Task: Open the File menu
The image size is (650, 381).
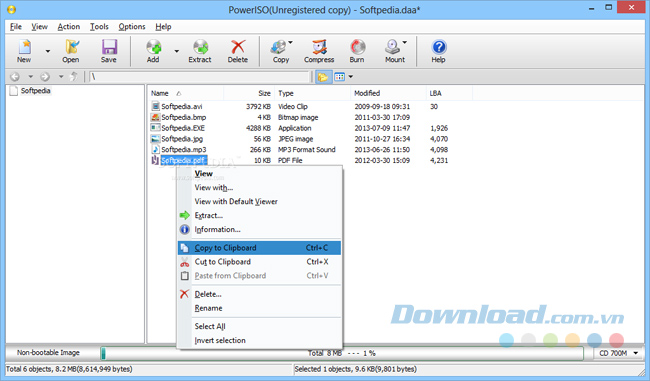Action: [x=16, y=27]
